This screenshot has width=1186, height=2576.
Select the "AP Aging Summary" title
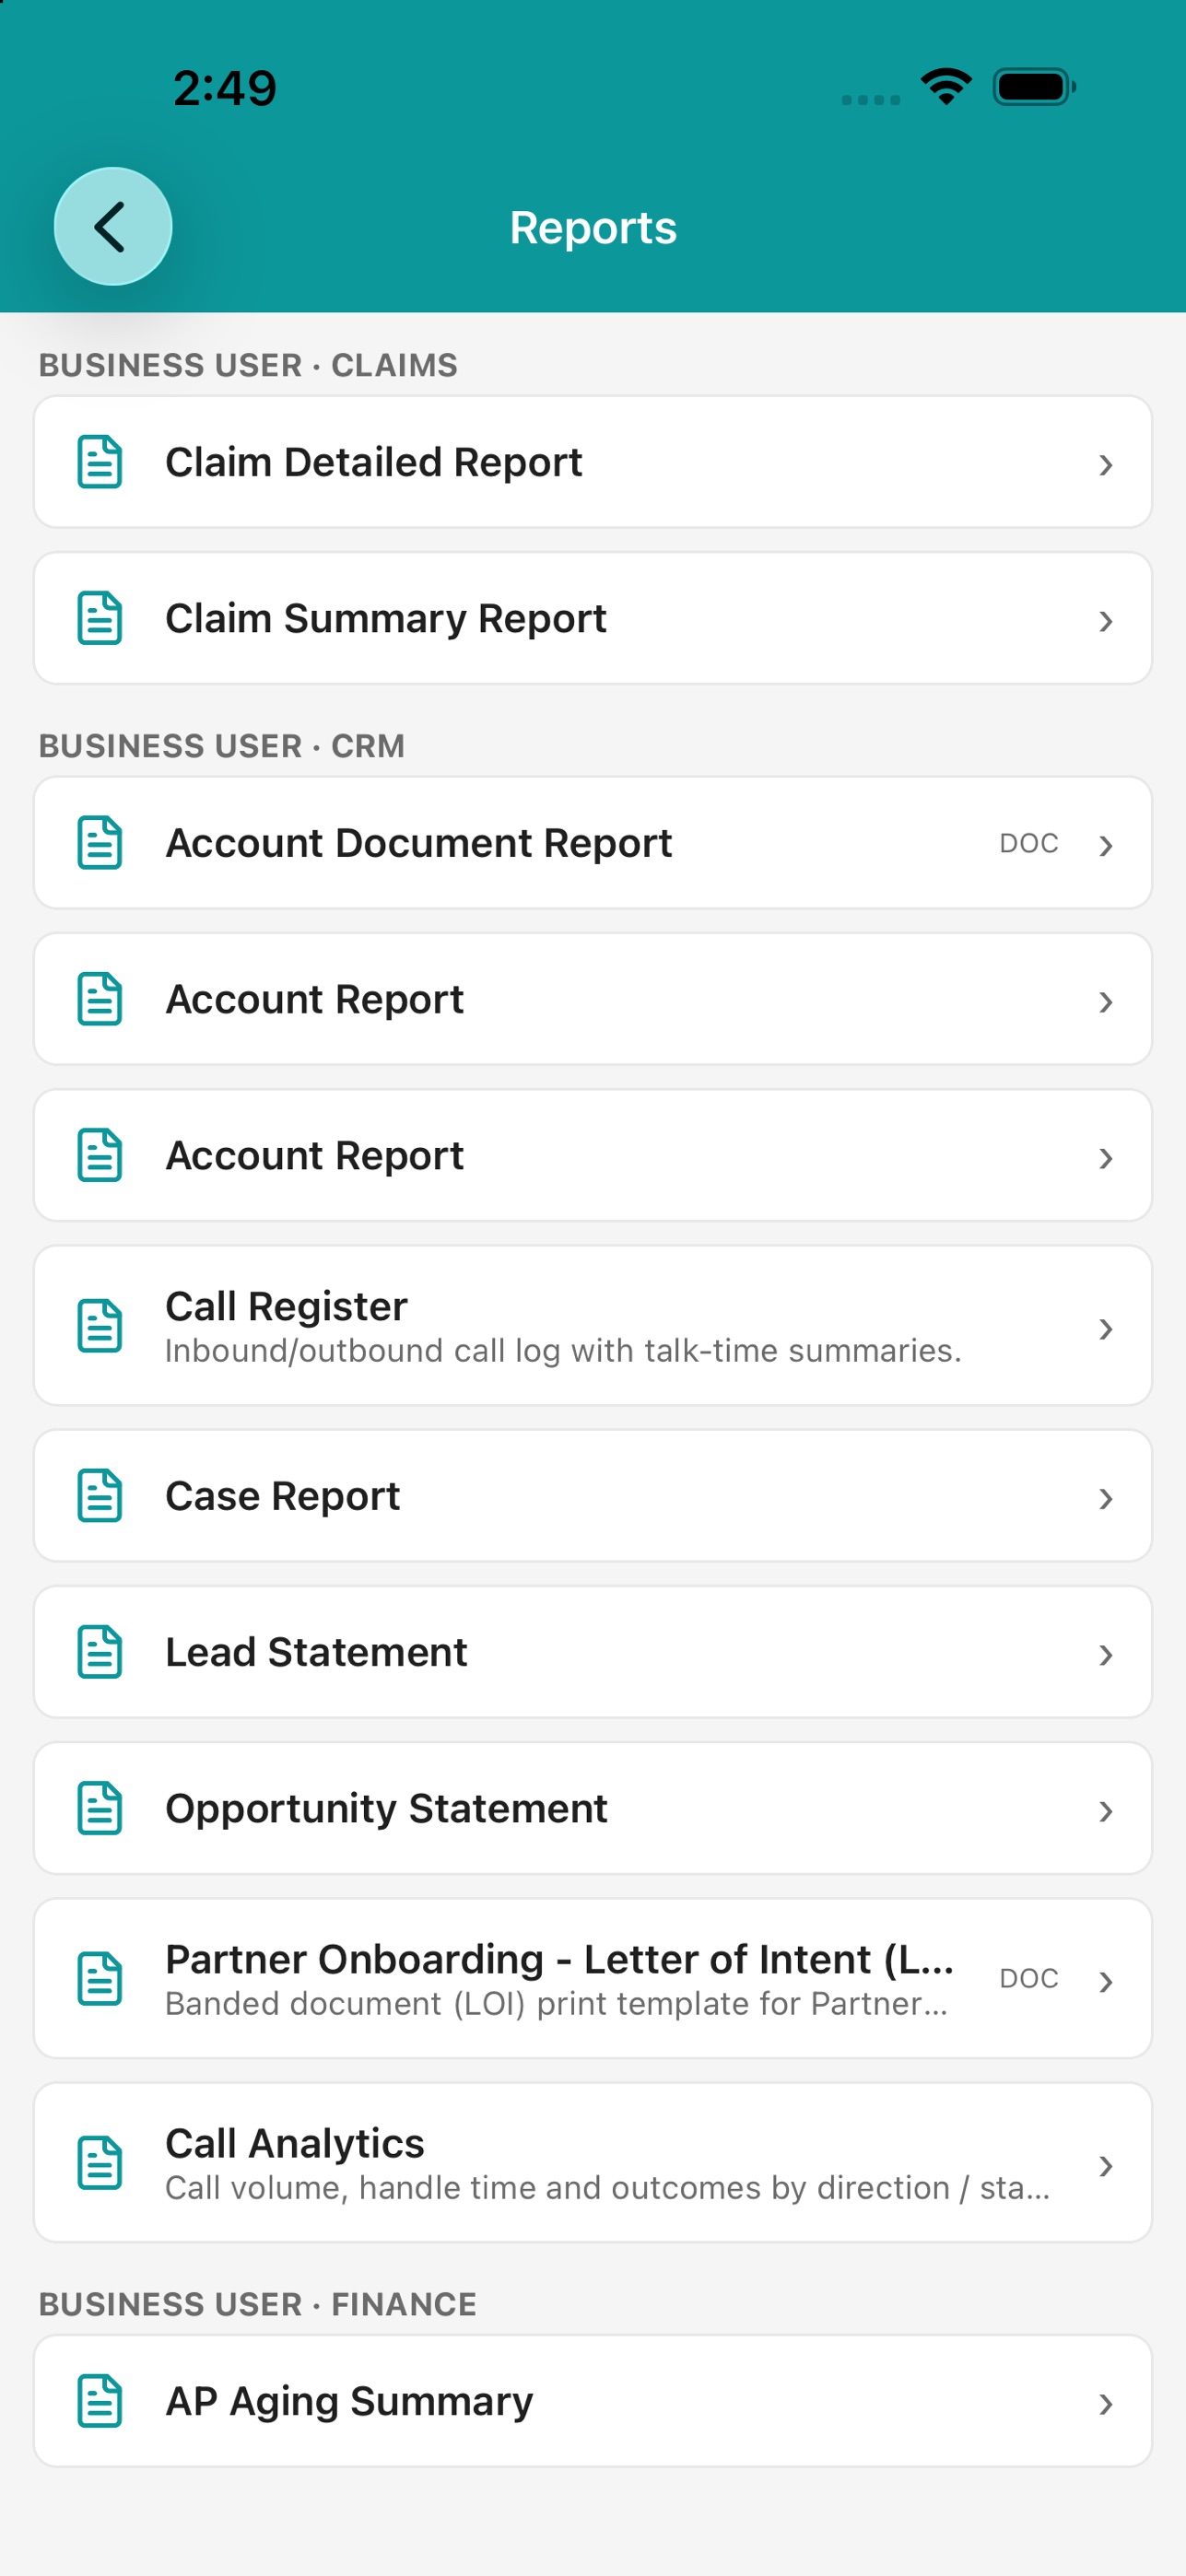(350, 2401)
